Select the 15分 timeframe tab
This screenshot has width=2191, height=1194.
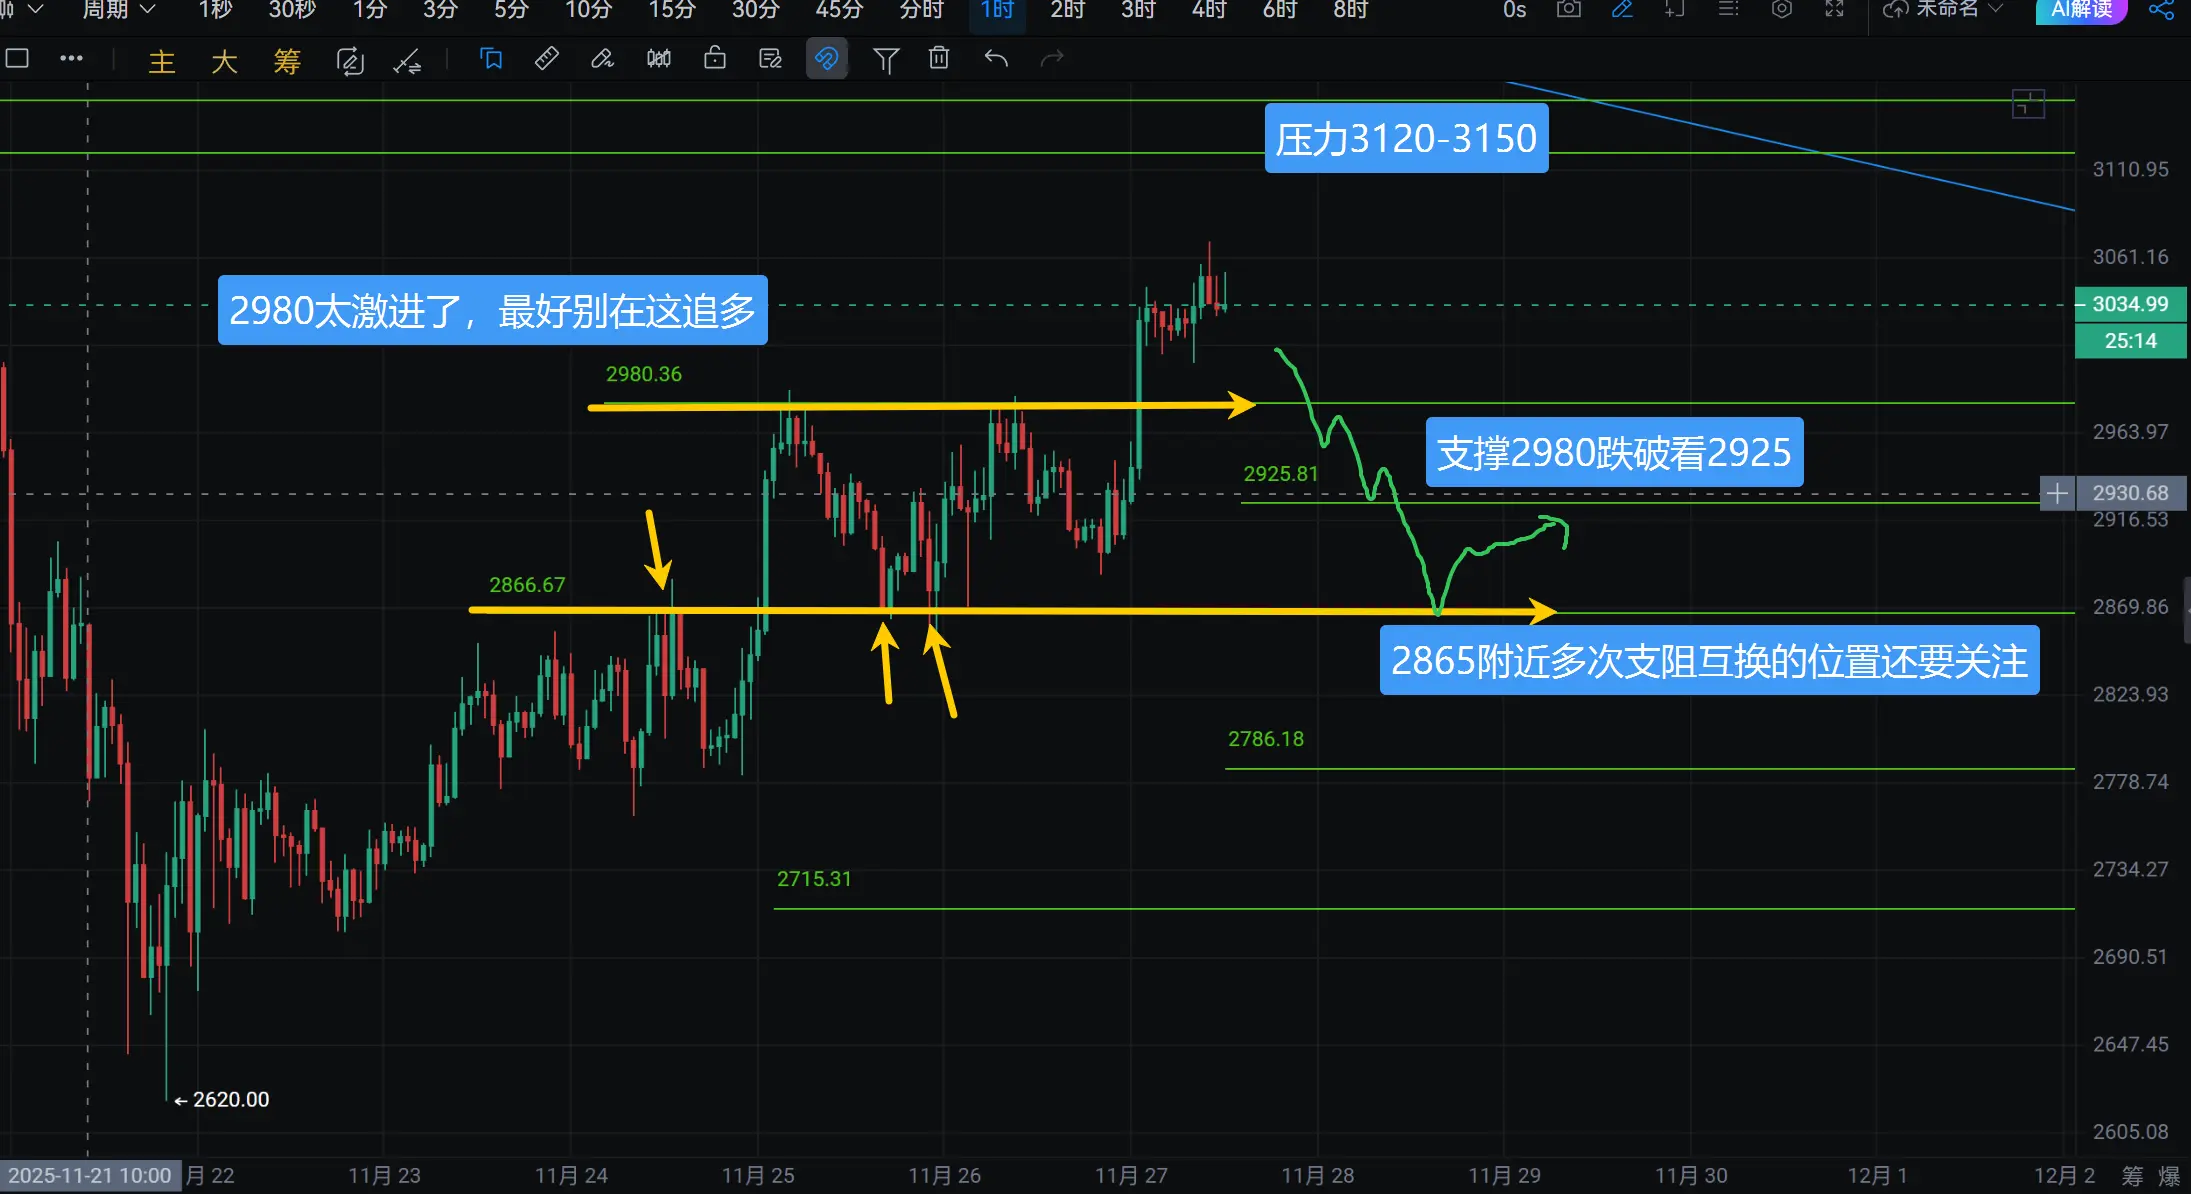[671, 10]
